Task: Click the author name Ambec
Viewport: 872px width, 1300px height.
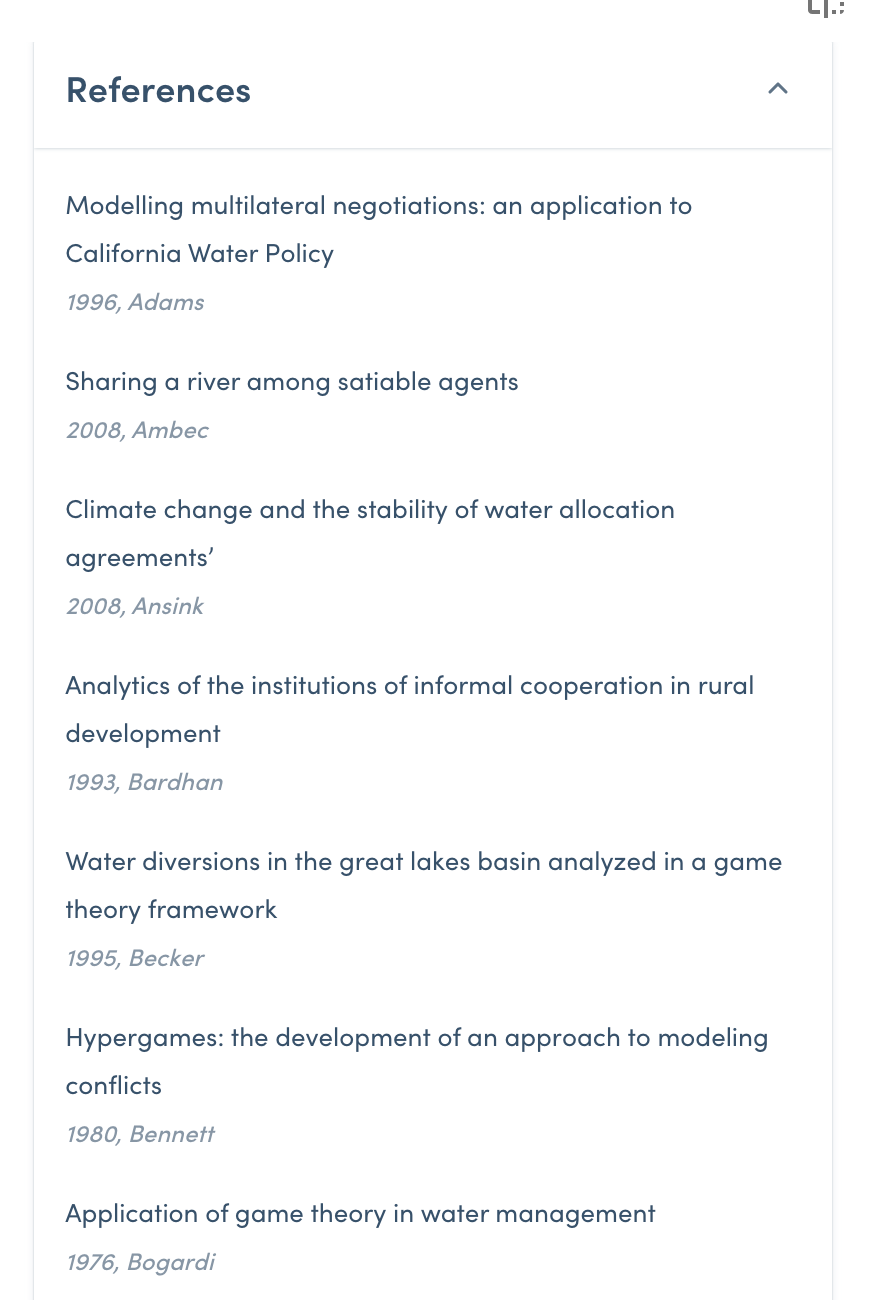Action: tap(170, 430)
